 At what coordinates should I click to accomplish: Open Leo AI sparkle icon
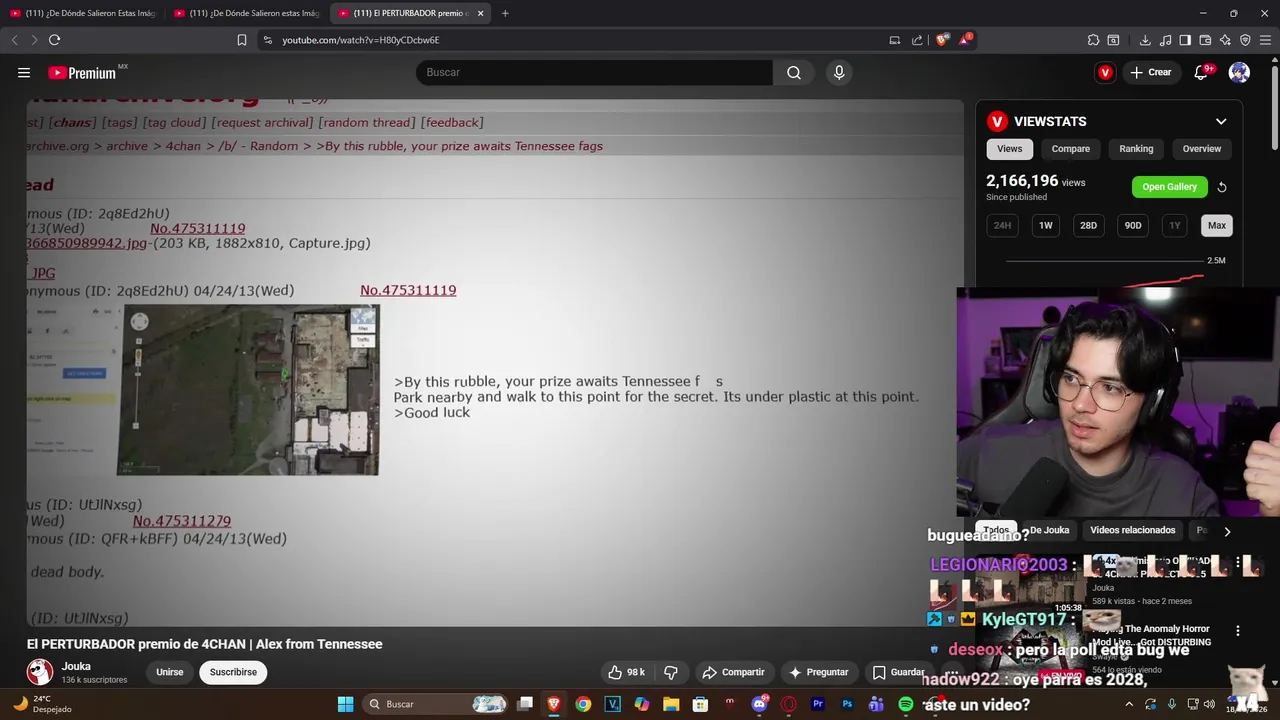(x=1225, y=40)
